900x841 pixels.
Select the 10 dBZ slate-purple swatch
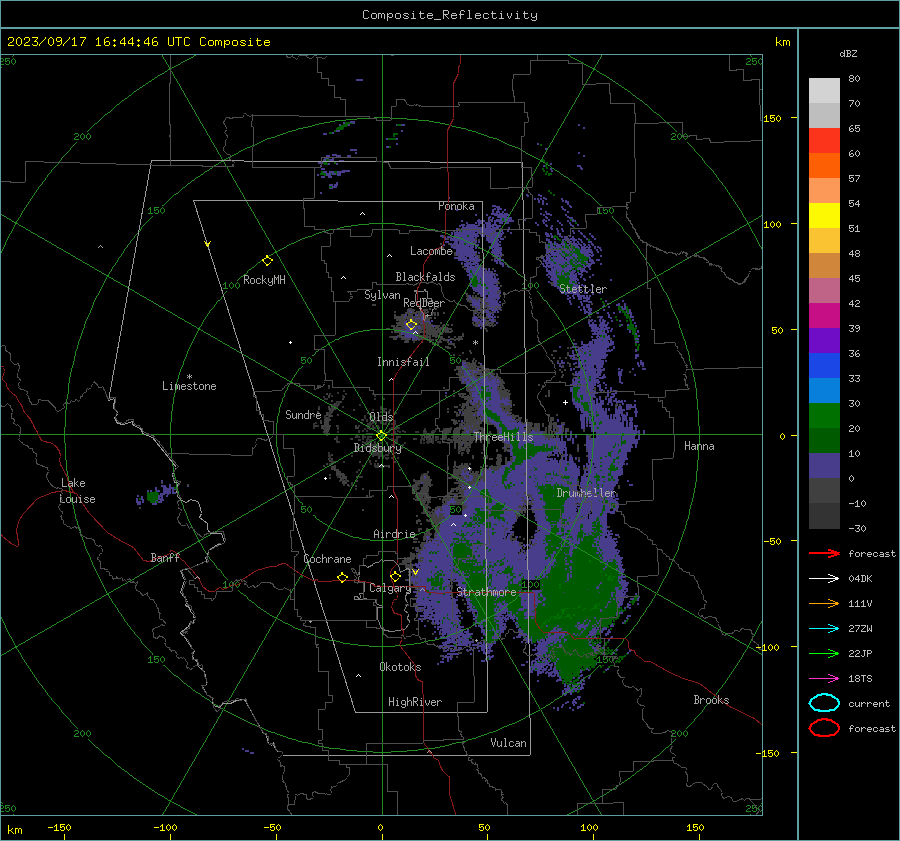point(824,466)
